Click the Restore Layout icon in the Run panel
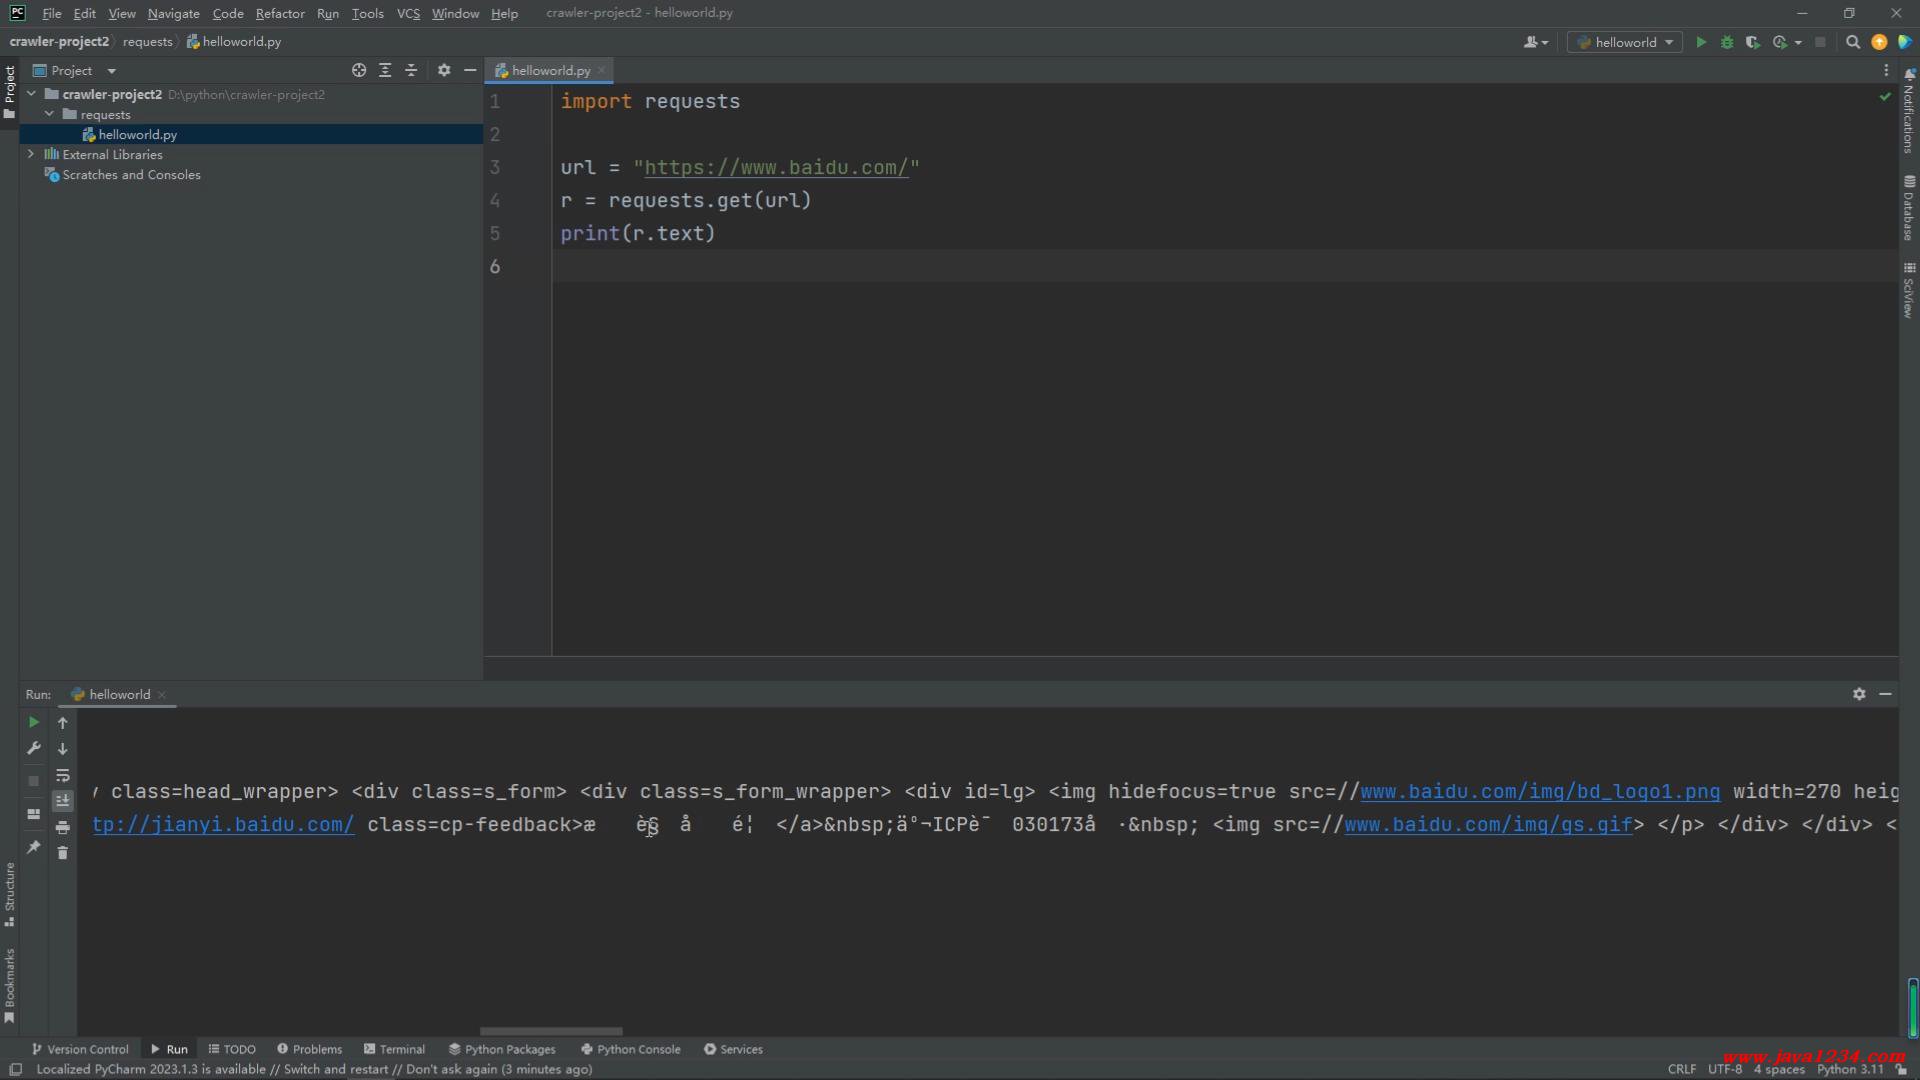 click(33, 814)
